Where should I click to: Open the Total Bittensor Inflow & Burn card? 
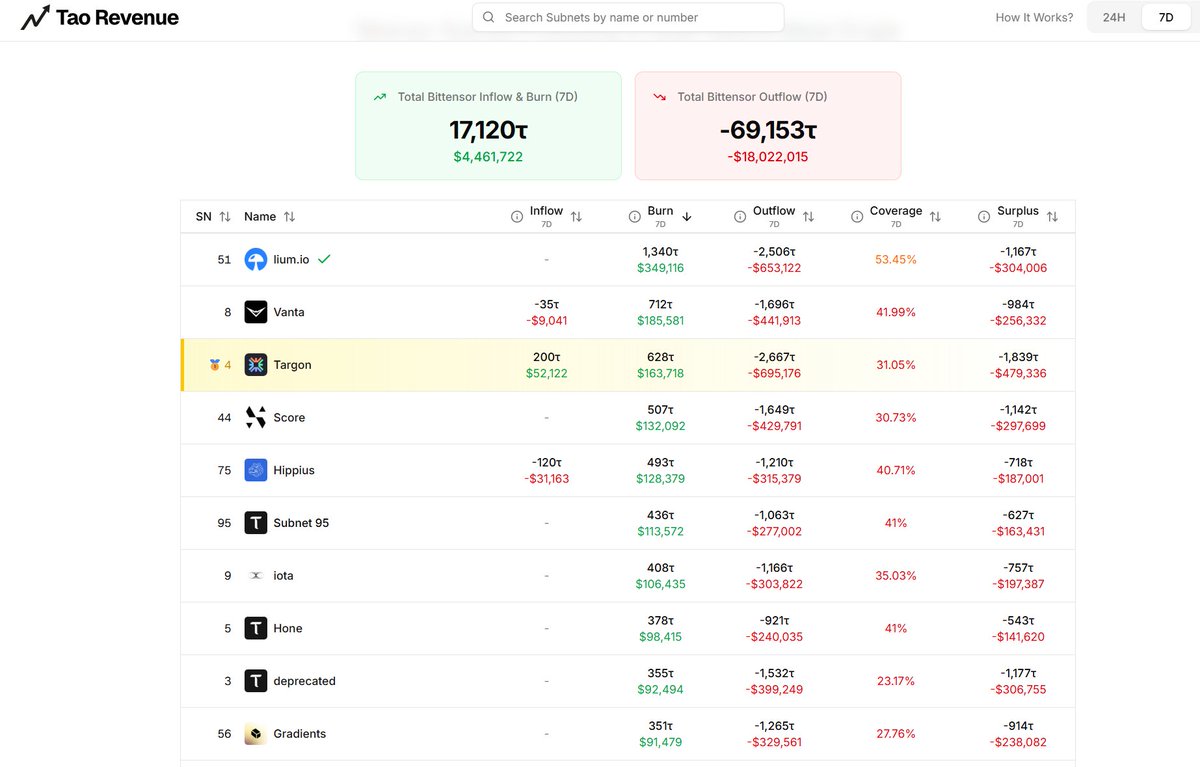tap(488, 126)
